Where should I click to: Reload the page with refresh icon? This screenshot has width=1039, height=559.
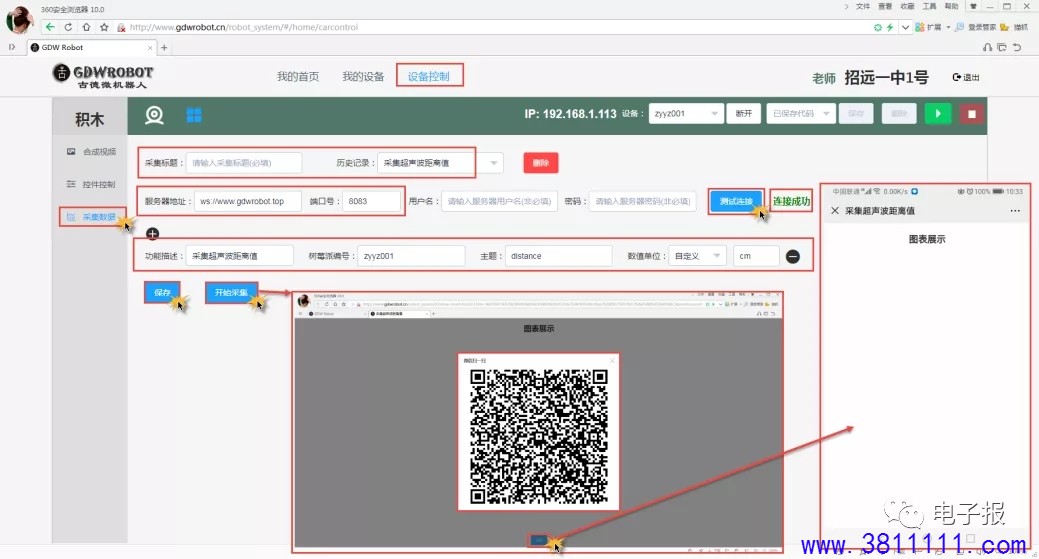68,27
